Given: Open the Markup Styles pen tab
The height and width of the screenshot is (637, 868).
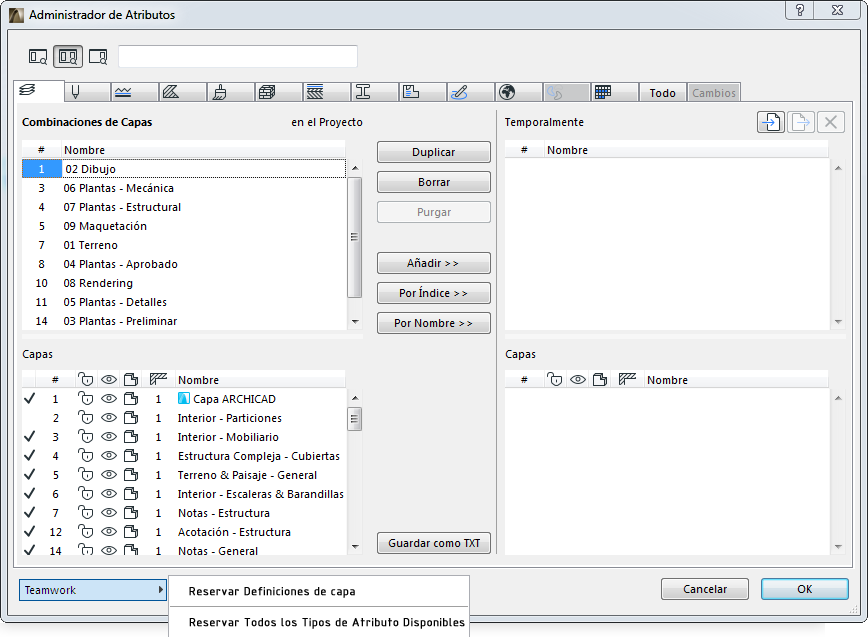Looking at the screenshot, I should tap(471, 92).
